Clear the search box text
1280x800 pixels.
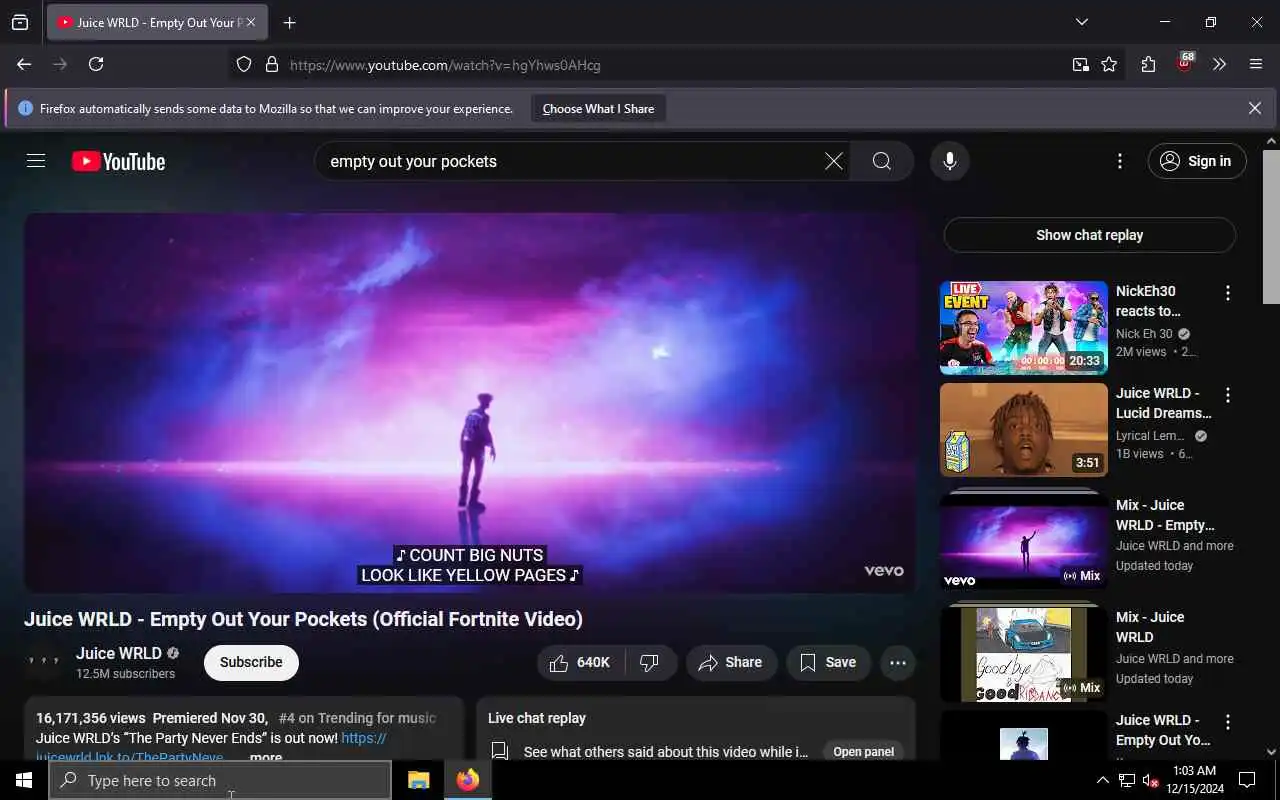pyautogui.click(x=833, y=161)
